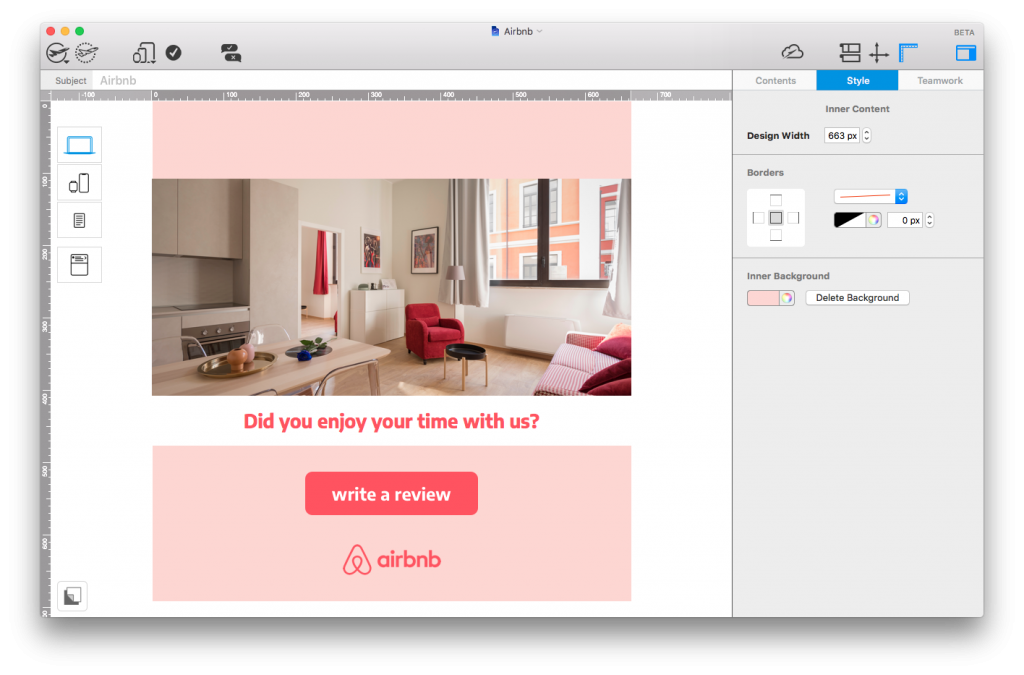
Task: Click the cloud sync icon
Action: tap(793, 52)
